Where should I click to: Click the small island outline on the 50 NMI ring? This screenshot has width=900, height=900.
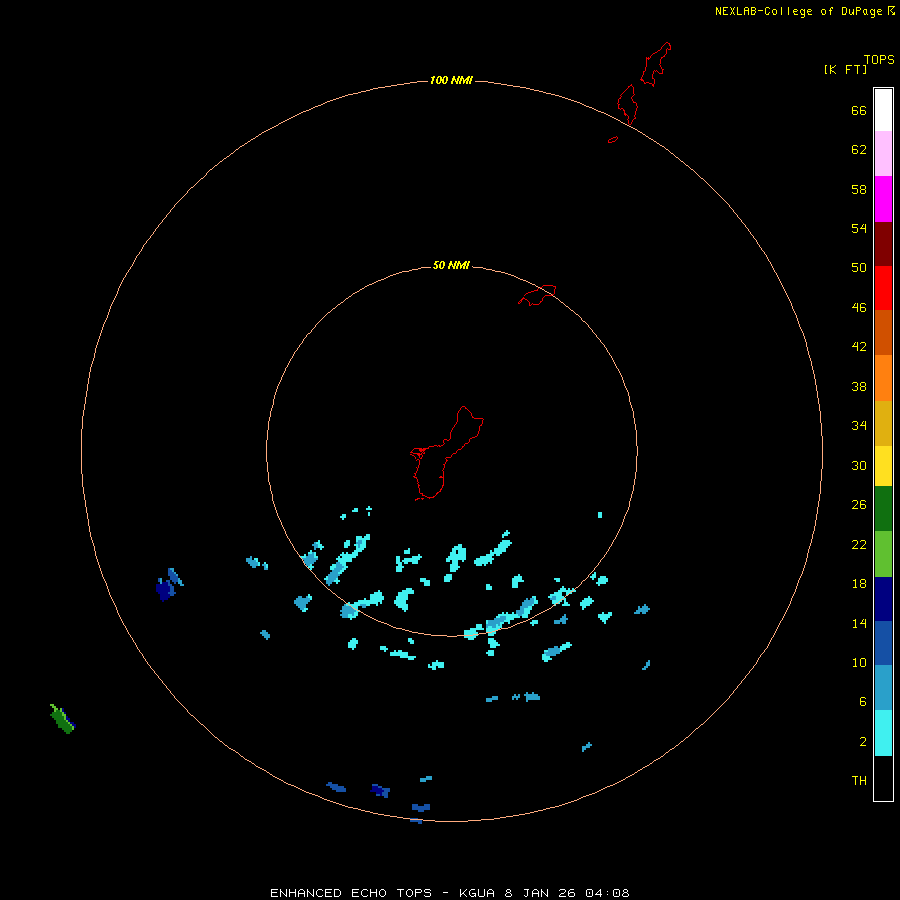[x=537, y=295]
